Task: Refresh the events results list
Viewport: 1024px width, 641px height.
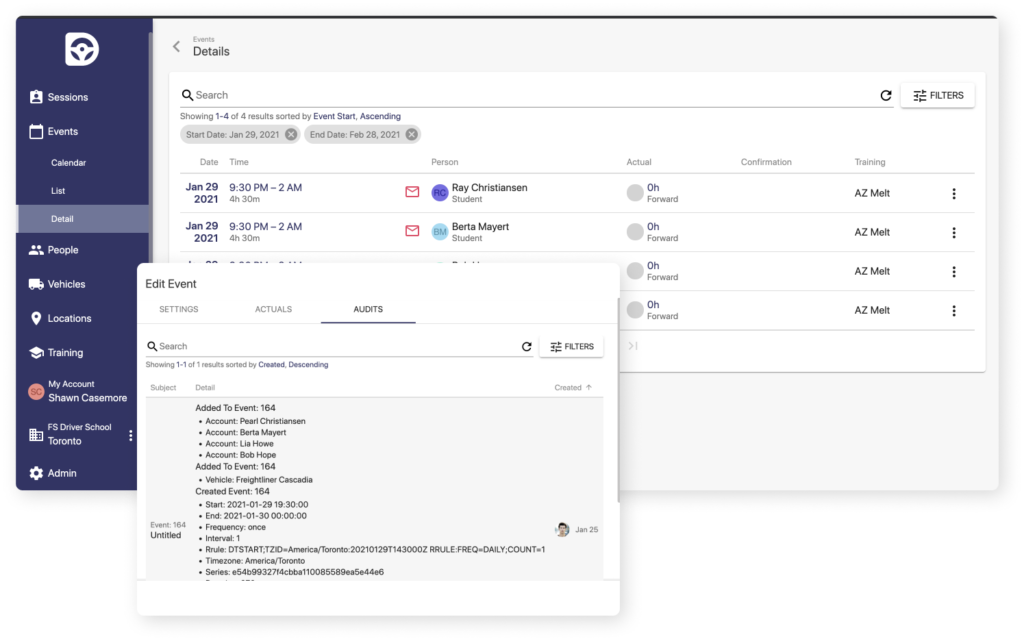Action: (x=885, y=94)
